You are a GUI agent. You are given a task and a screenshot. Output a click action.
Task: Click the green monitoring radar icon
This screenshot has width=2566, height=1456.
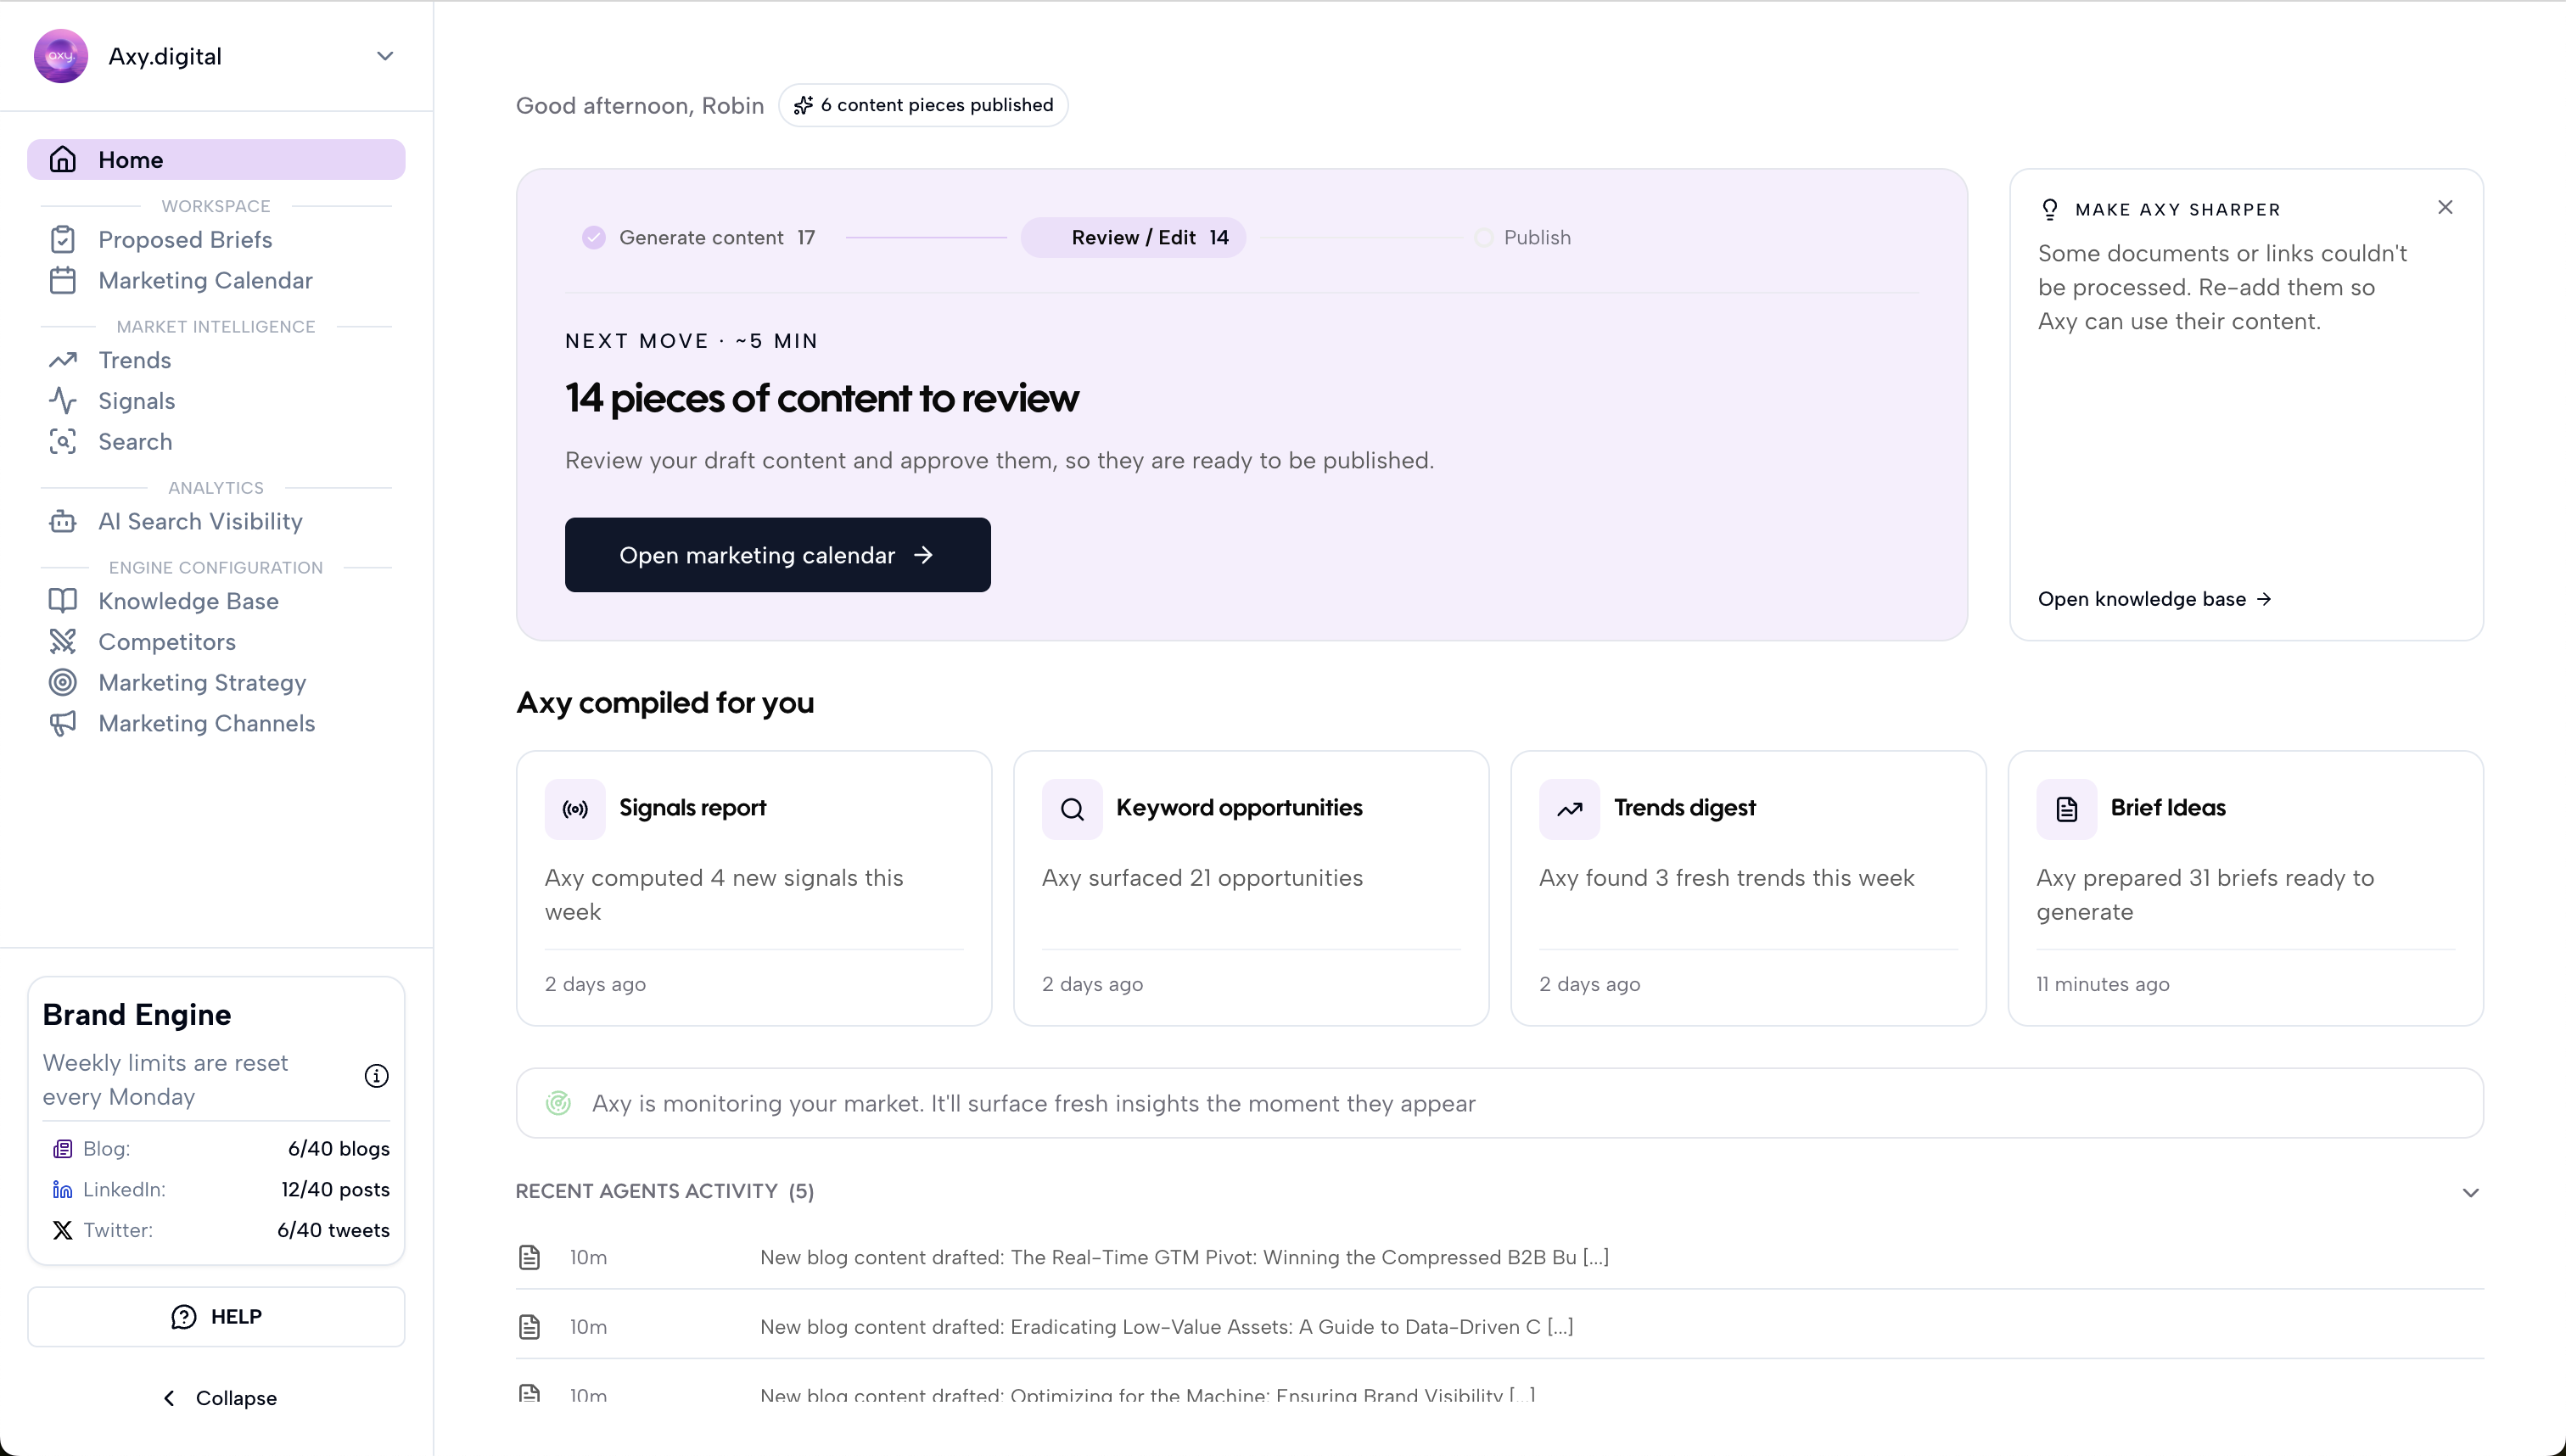[x=558, y=1103]
